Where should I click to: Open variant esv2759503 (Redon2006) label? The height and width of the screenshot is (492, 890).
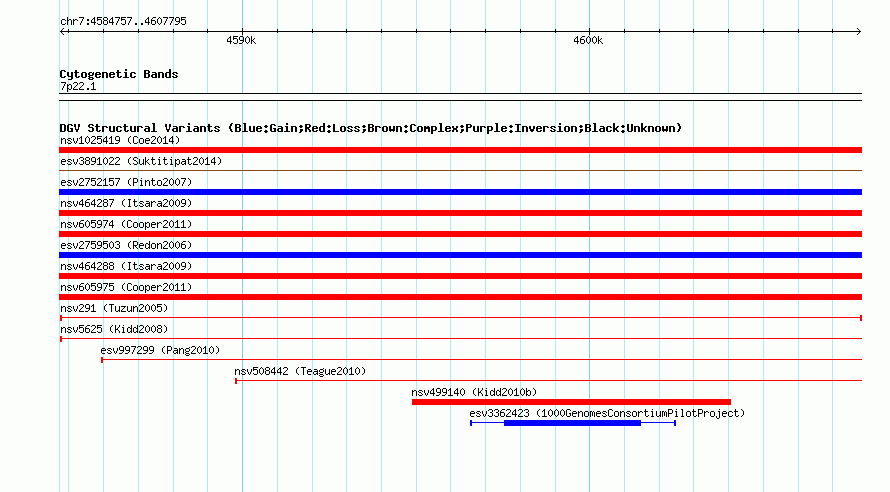[x=126, y=245]
